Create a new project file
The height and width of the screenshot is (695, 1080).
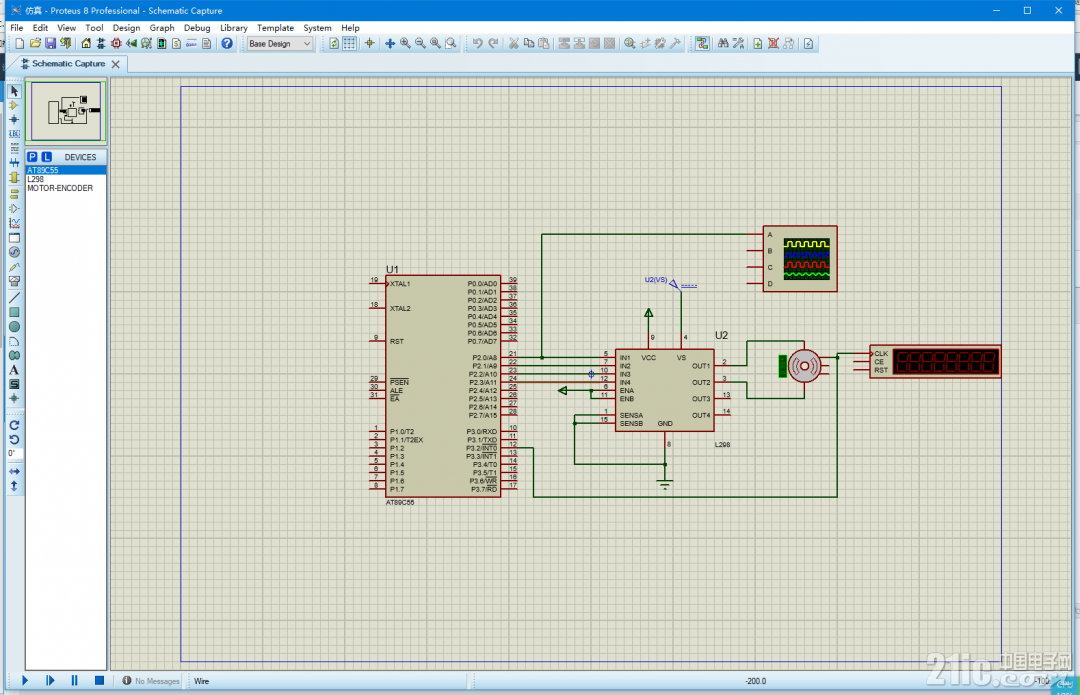tap(20, 43)
